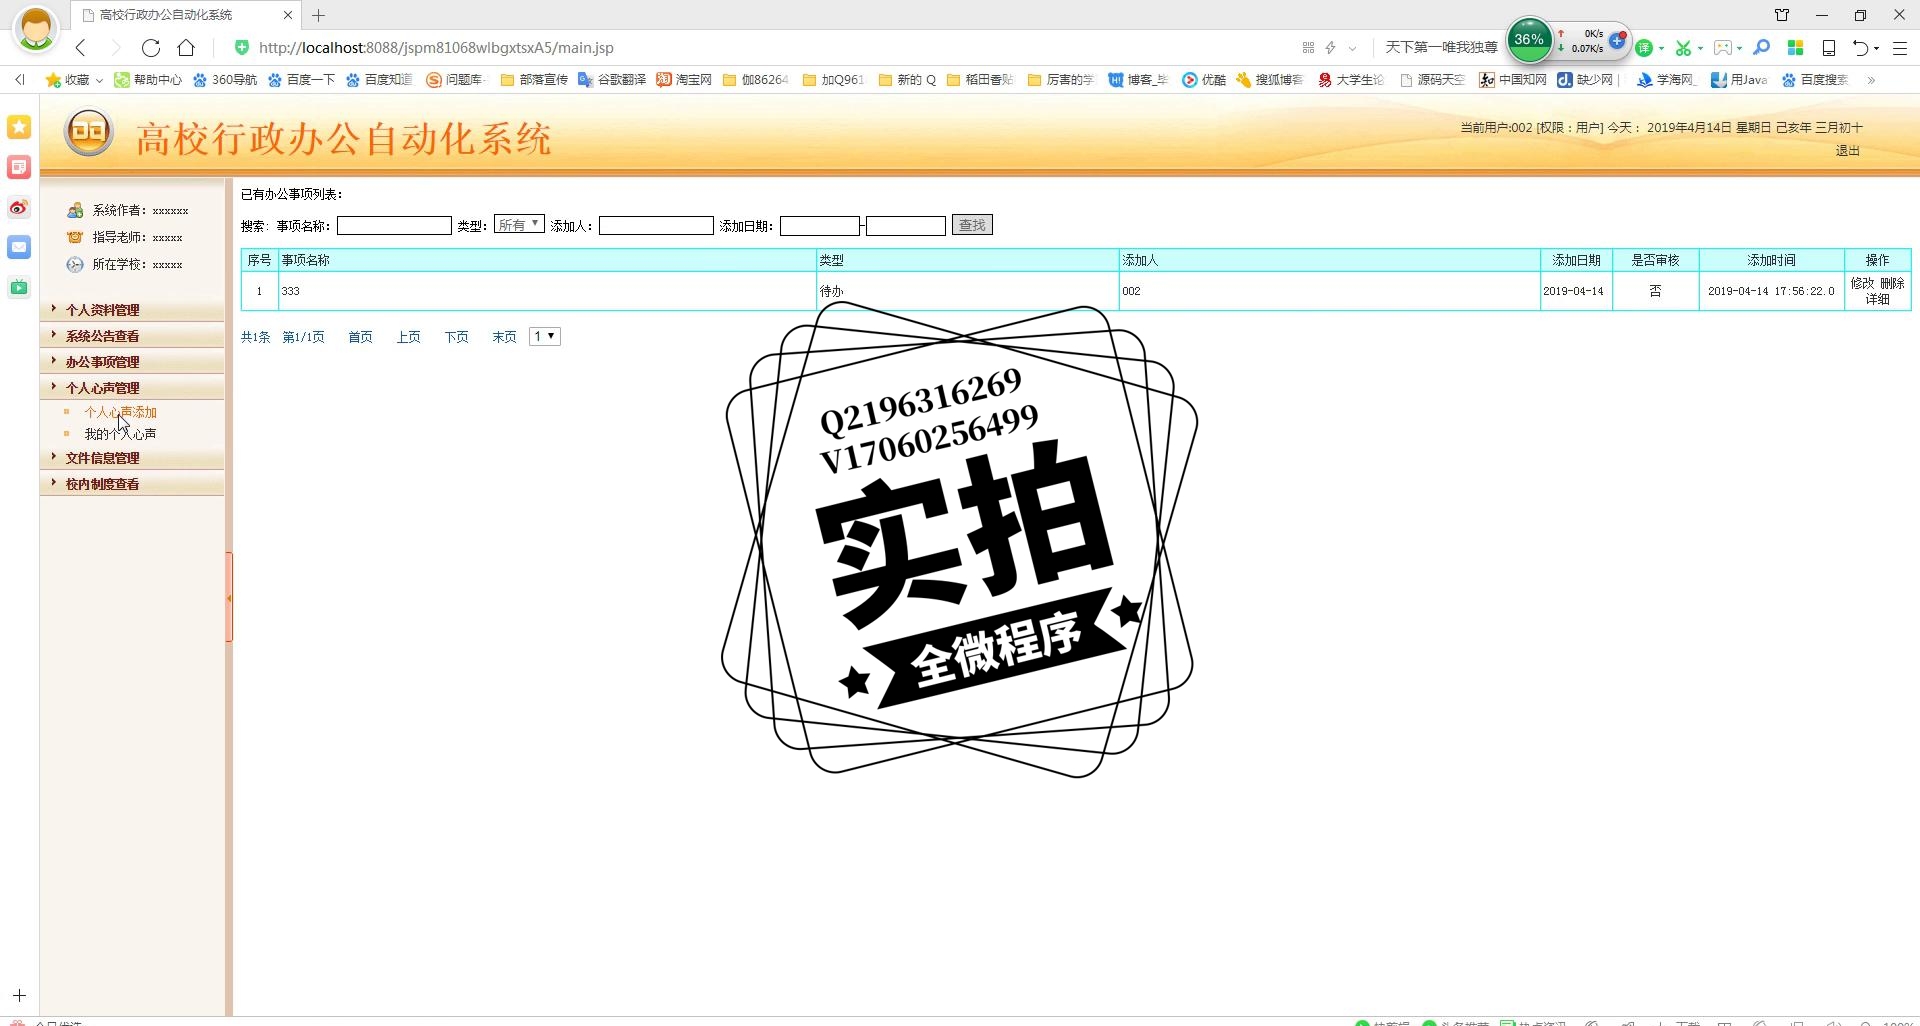
Task: Open 我的个人心声 submenu item
Action: (120, 434)
